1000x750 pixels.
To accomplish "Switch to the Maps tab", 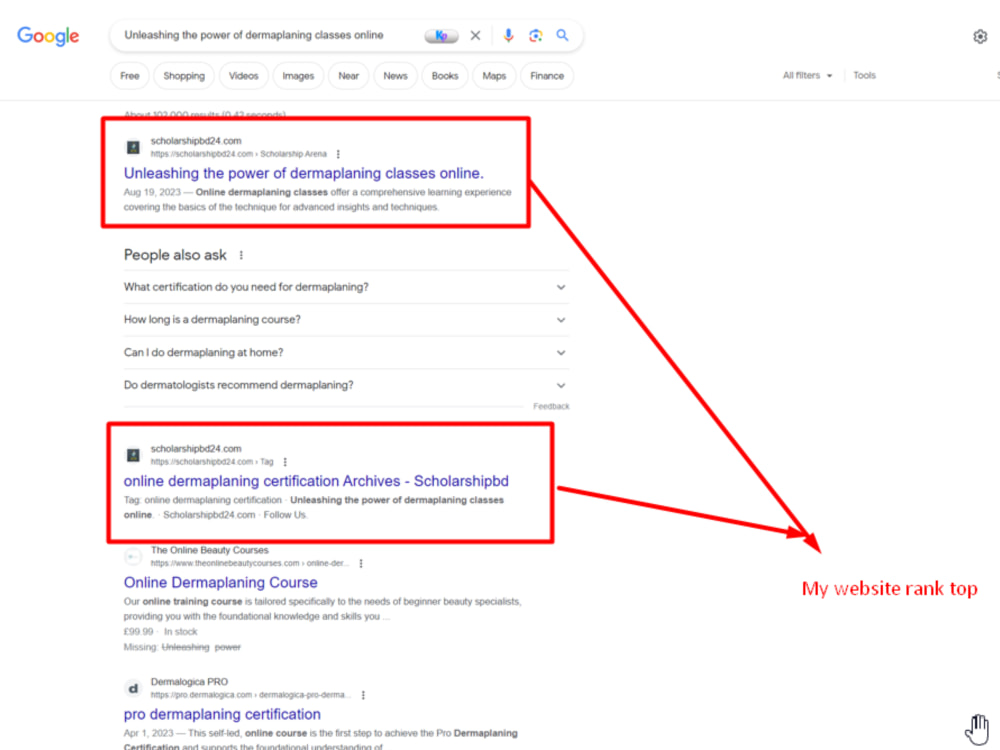I will [x=494, y=76].
